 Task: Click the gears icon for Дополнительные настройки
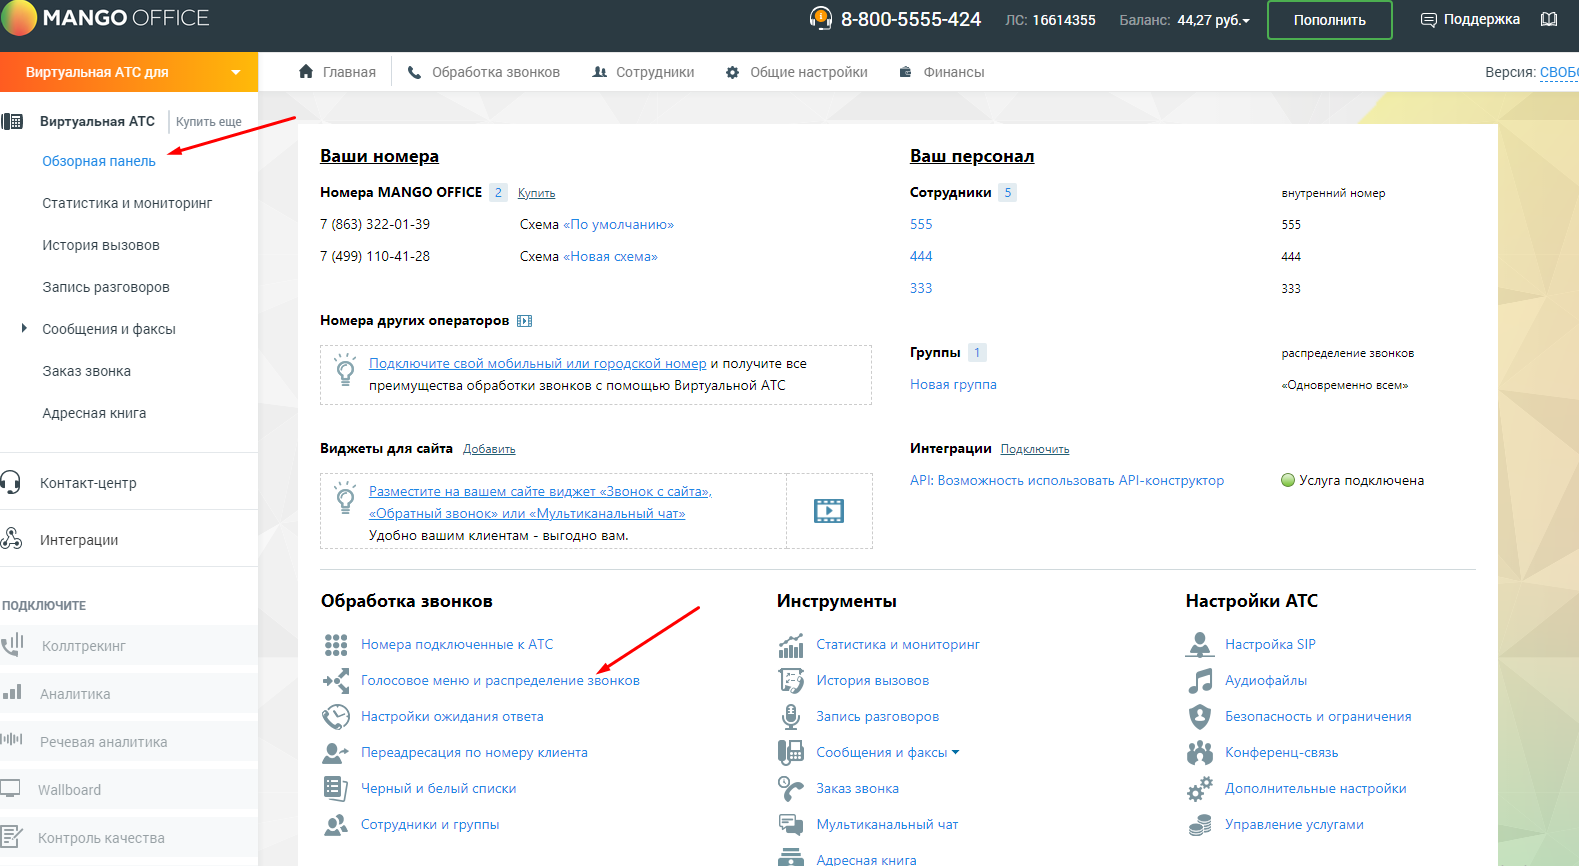1200,789
